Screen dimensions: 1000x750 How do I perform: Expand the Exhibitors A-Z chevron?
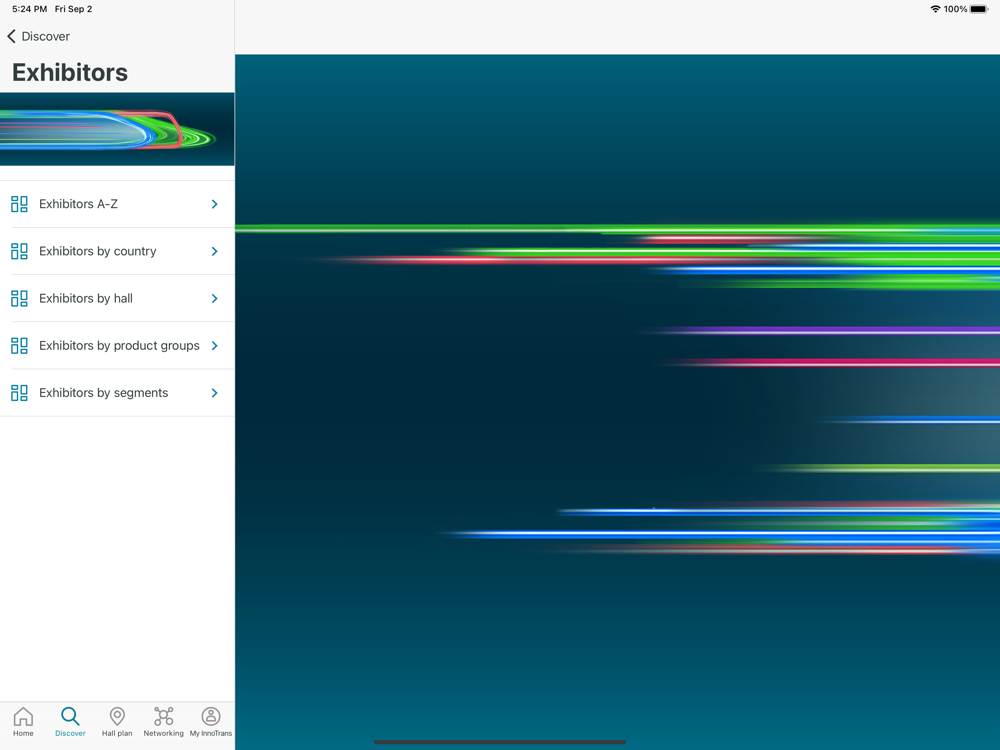pyautogui.click(x=214, y=204)
